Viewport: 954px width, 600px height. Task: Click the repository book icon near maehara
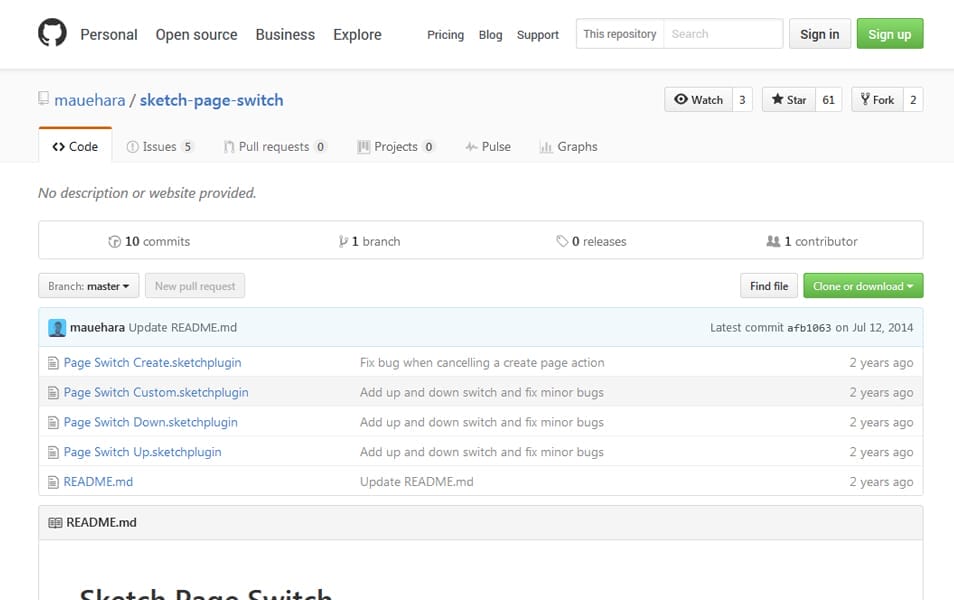click(44, 99)
